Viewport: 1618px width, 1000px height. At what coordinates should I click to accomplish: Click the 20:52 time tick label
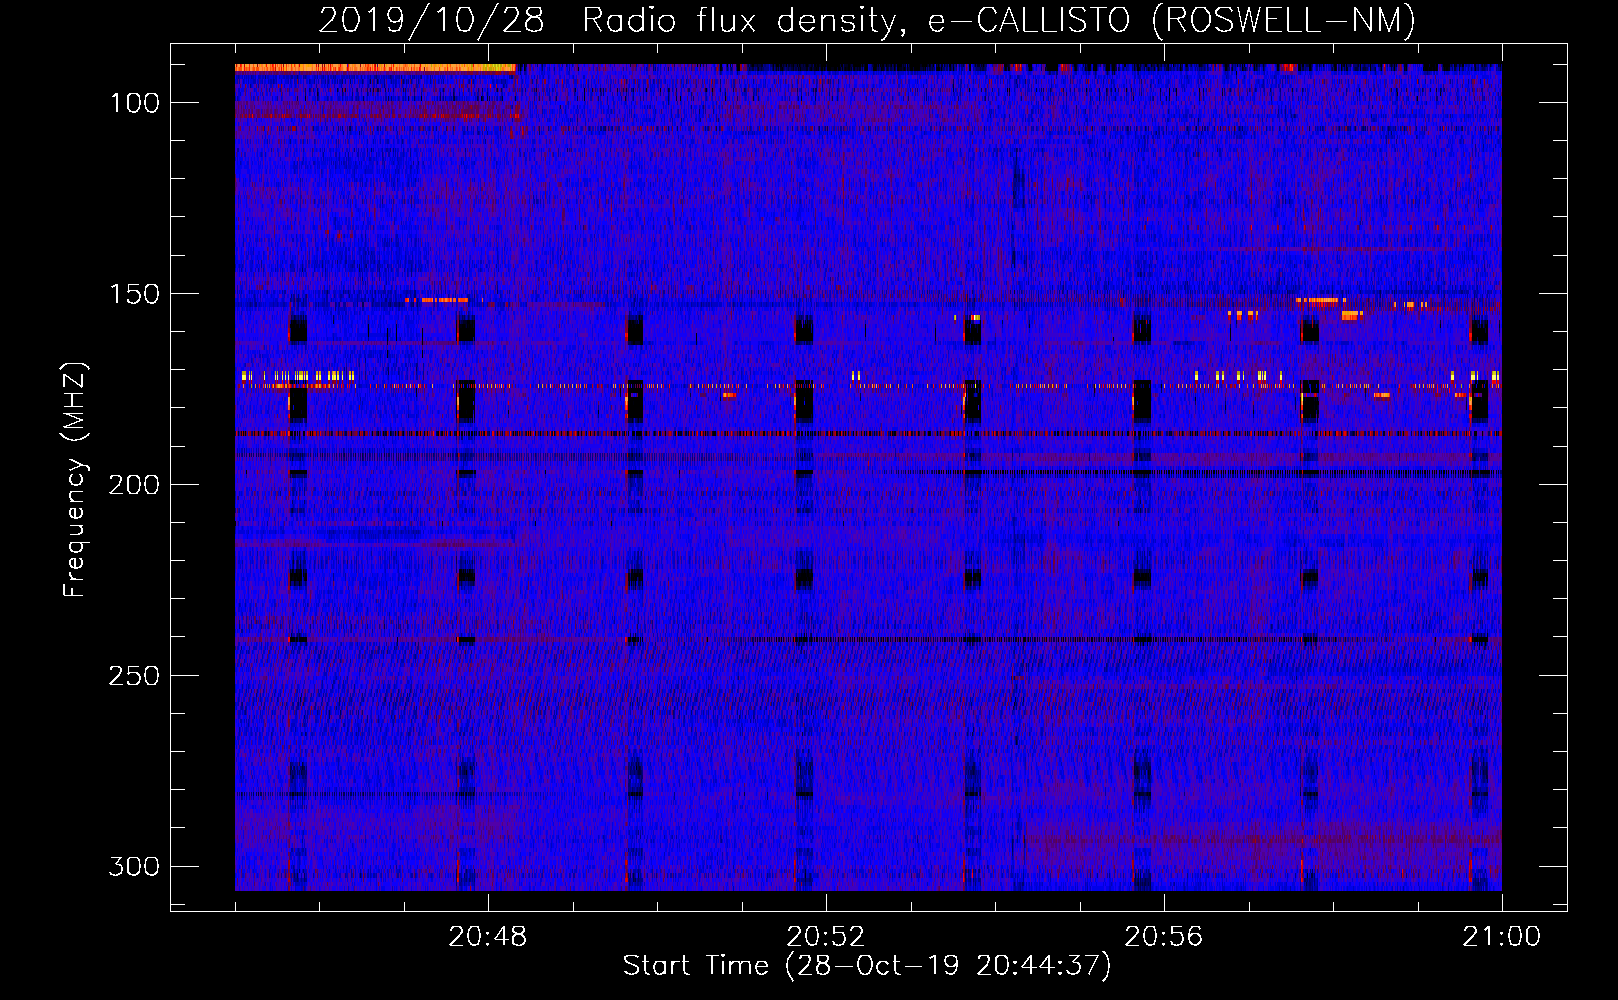point(826,937)
